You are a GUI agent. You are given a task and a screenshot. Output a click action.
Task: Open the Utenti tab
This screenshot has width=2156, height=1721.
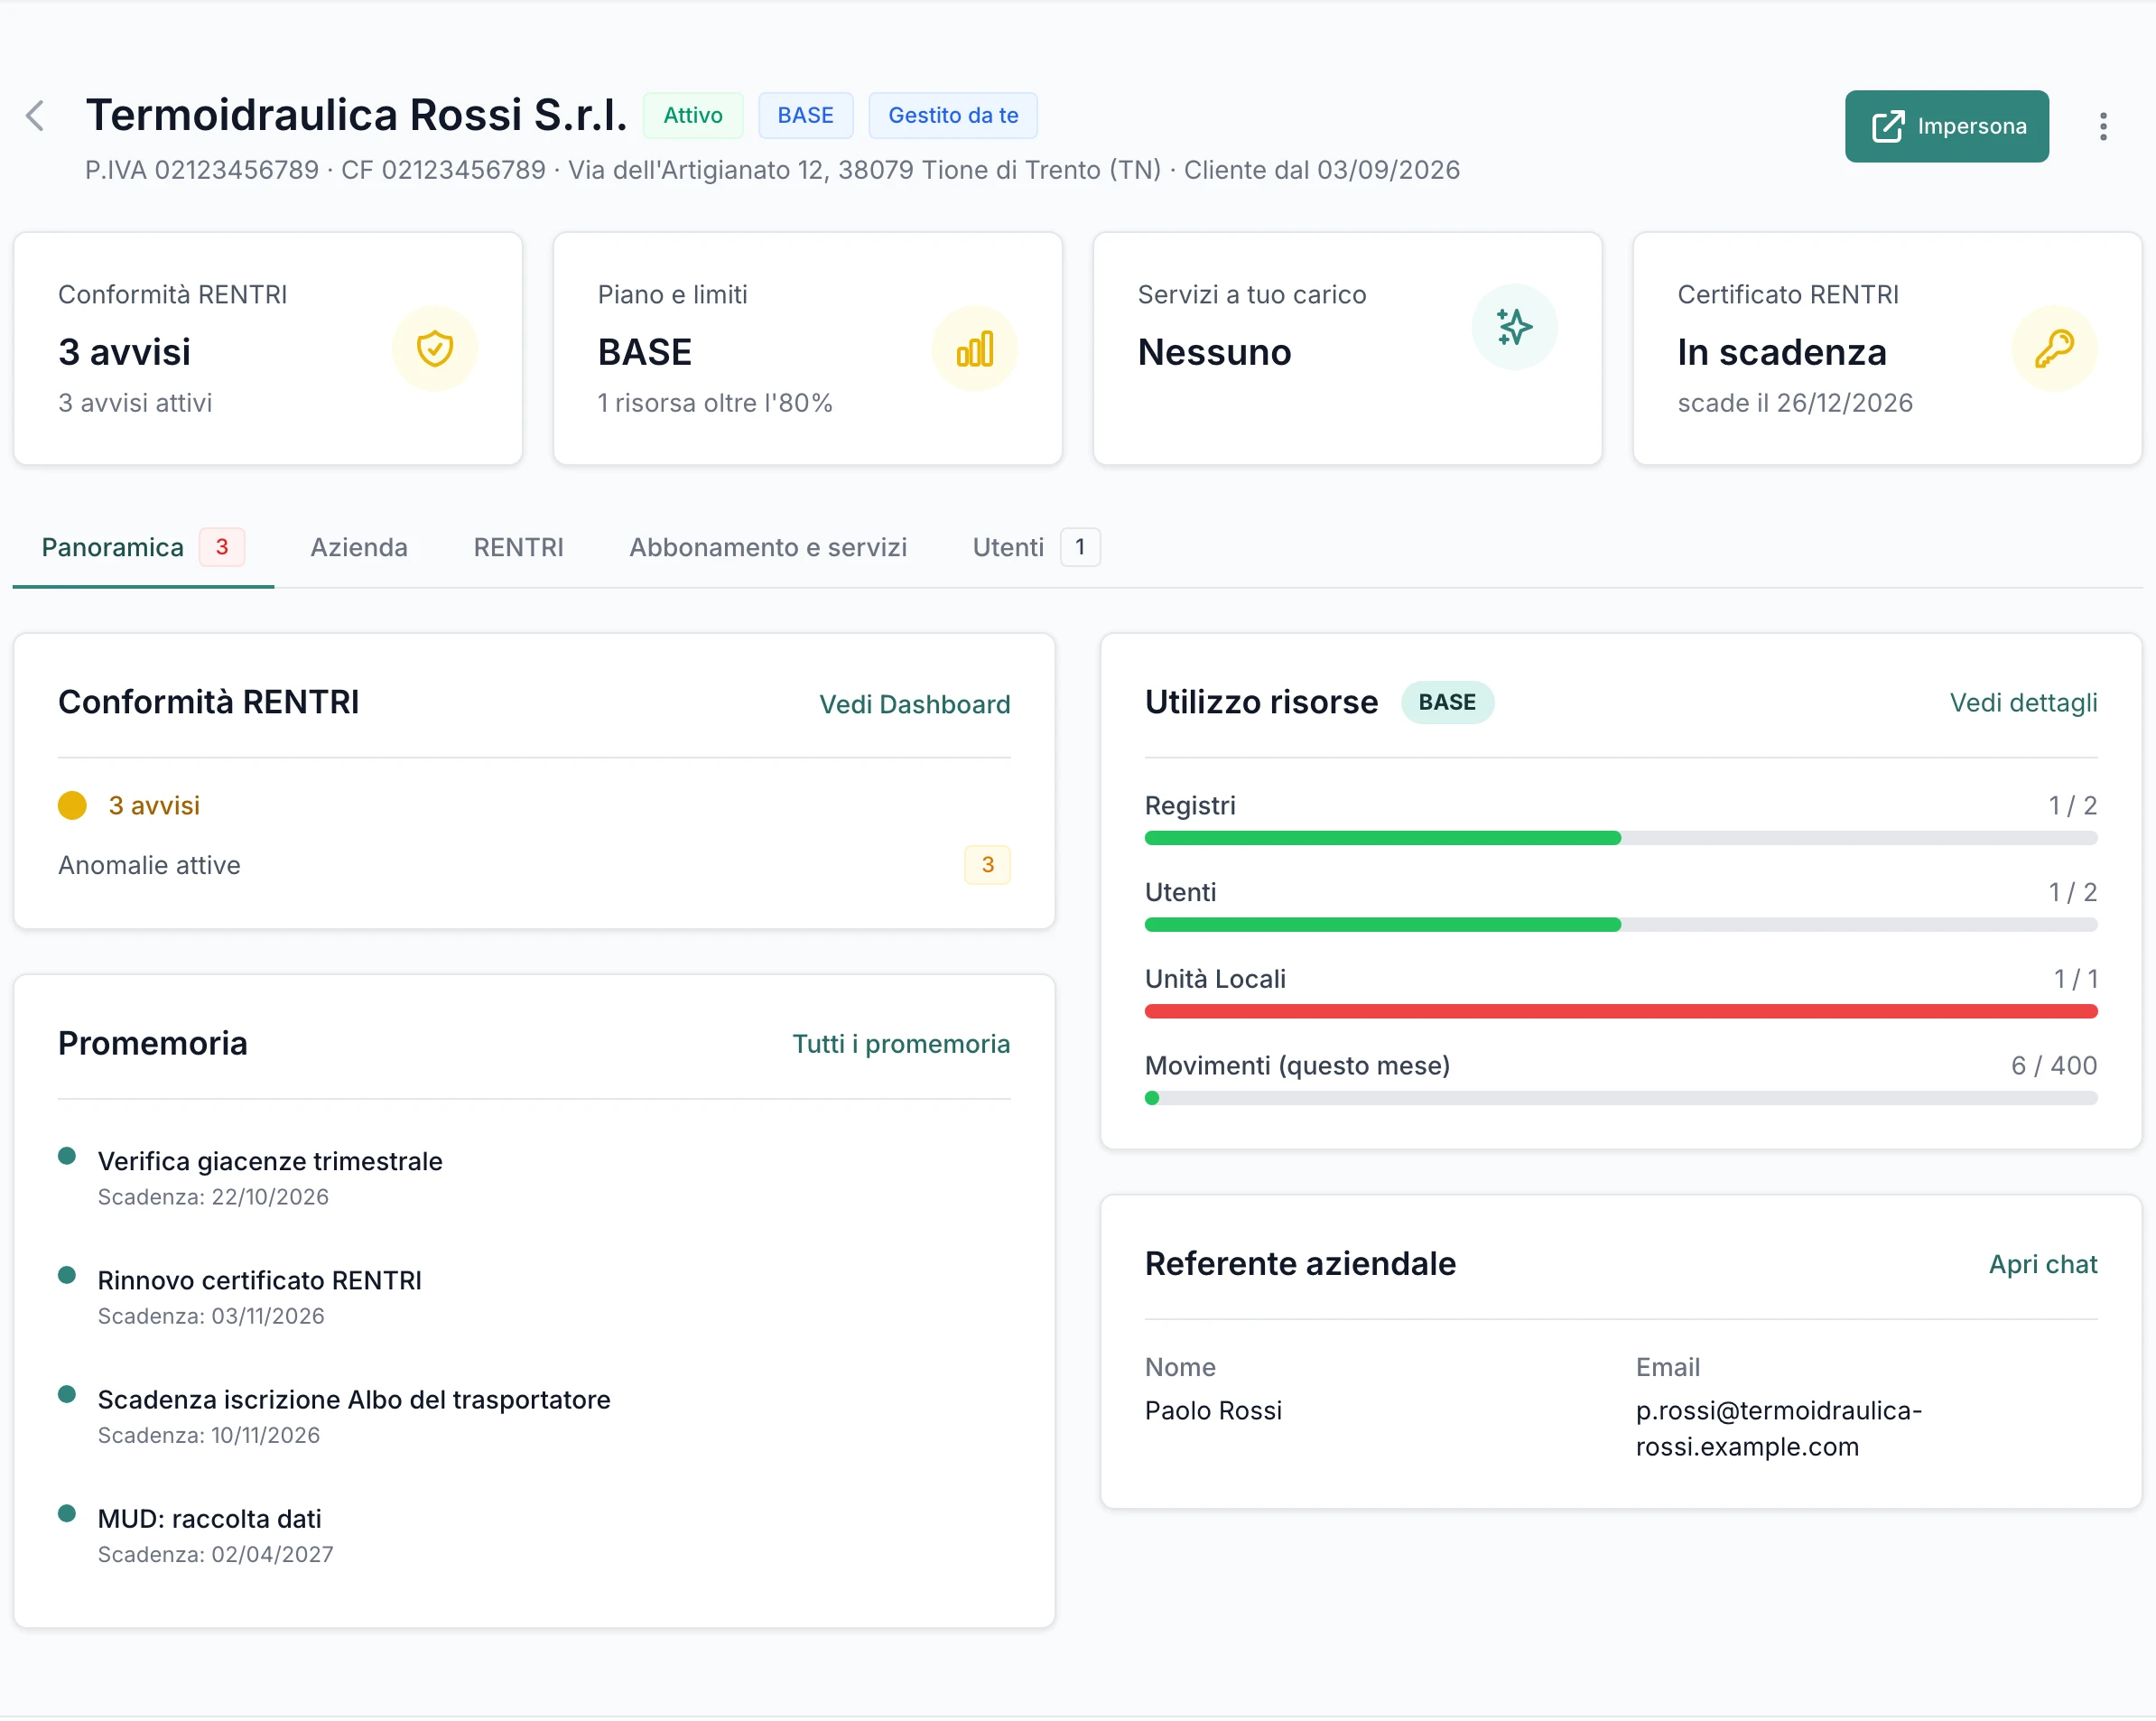(1036, 548)
